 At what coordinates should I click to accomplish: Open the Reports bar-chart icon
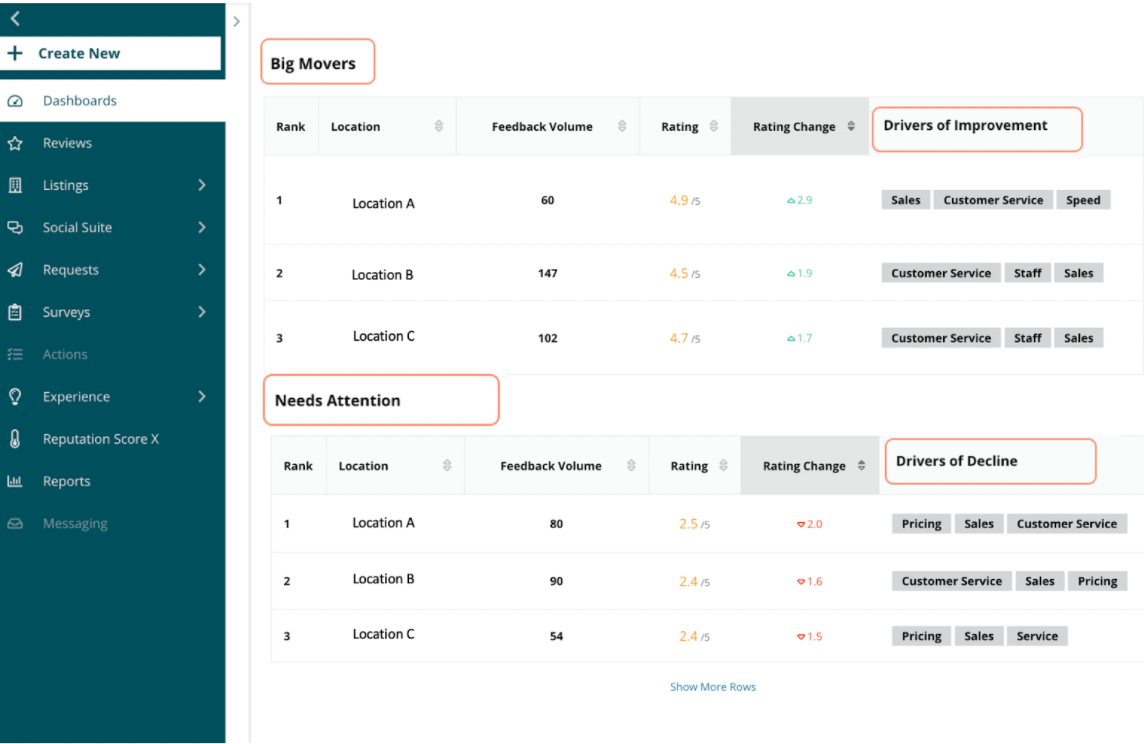(17, 481)
